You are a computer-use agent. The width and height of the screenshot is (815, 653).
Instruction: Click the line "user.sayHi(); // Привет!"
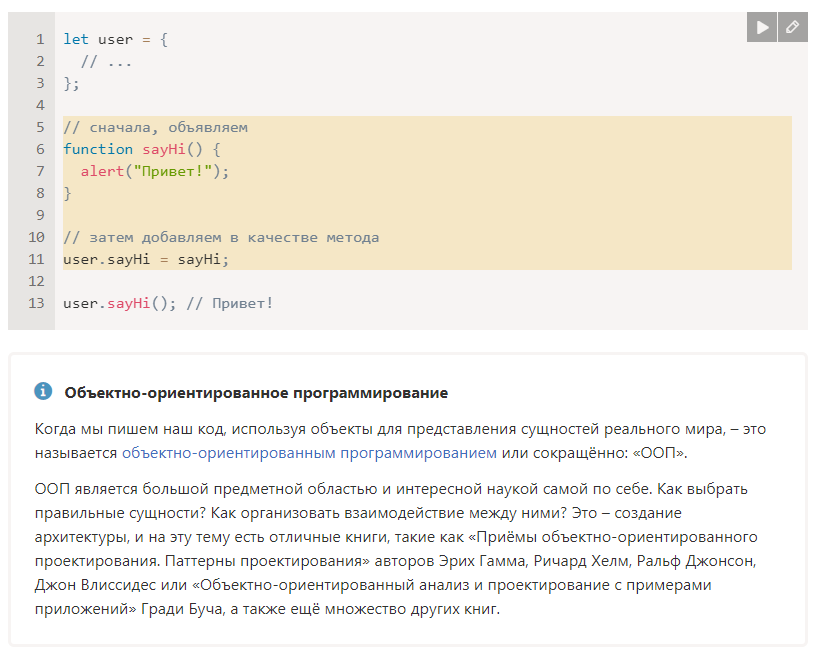(168, 303)
